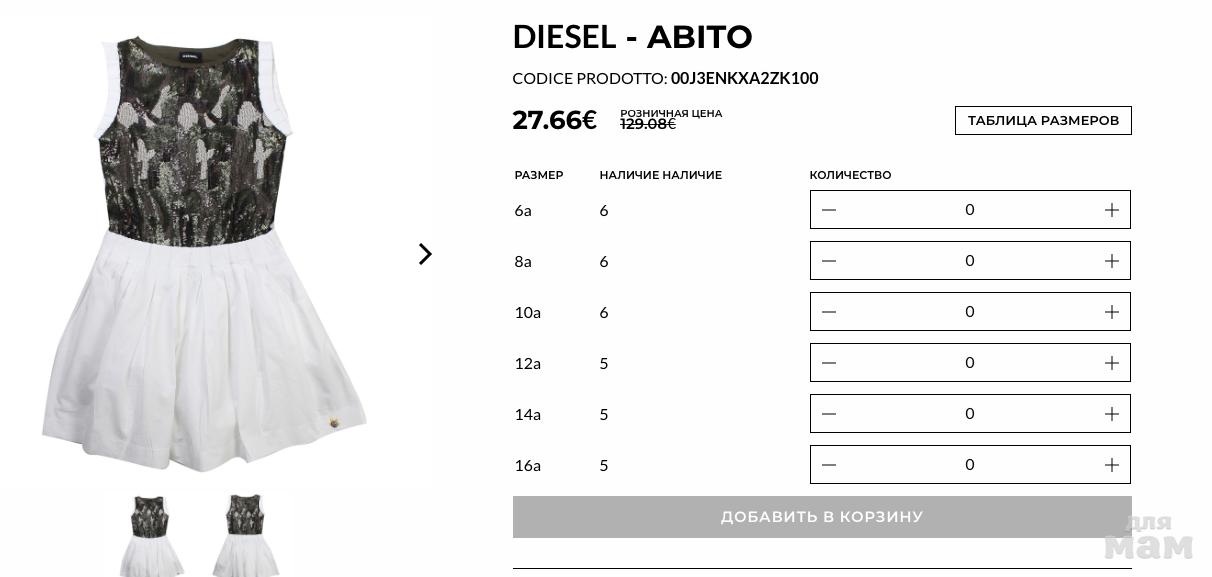This screenshot has height=577, width=1212.
Task: Show next product image with arrow
Action: pos(425,254)
